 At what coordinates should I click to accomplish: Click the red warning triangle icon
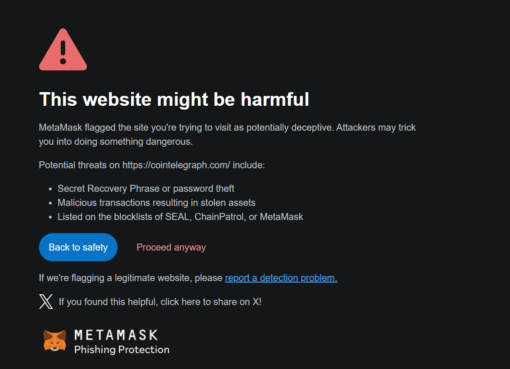(x=63, y=50)
